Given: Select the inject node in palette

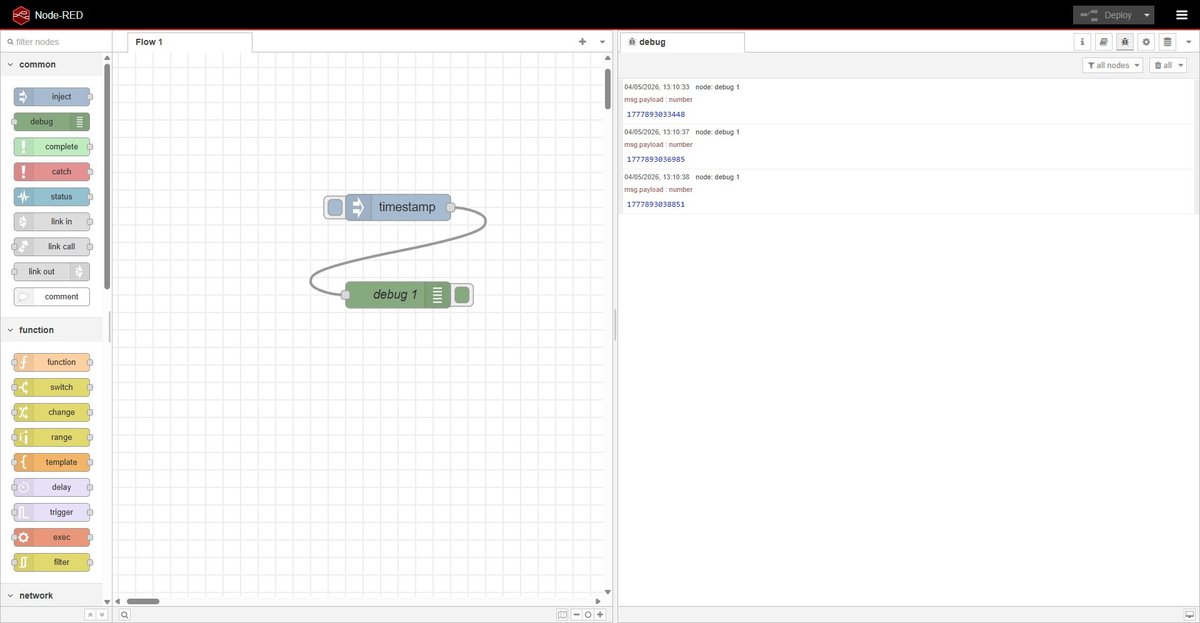Looking at the screenshot, I should pyautogui.click(x=52, y=96).
